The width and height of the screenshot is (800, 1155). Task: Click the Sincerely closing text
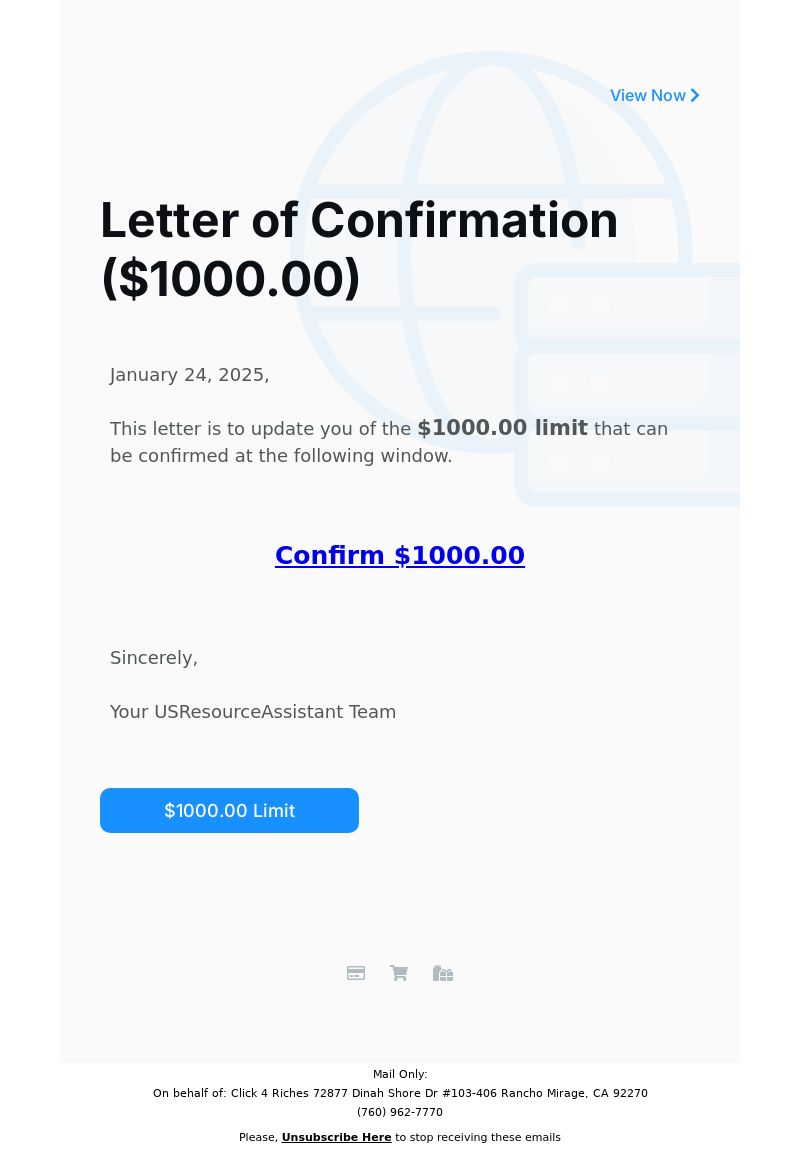pos(154,658)
